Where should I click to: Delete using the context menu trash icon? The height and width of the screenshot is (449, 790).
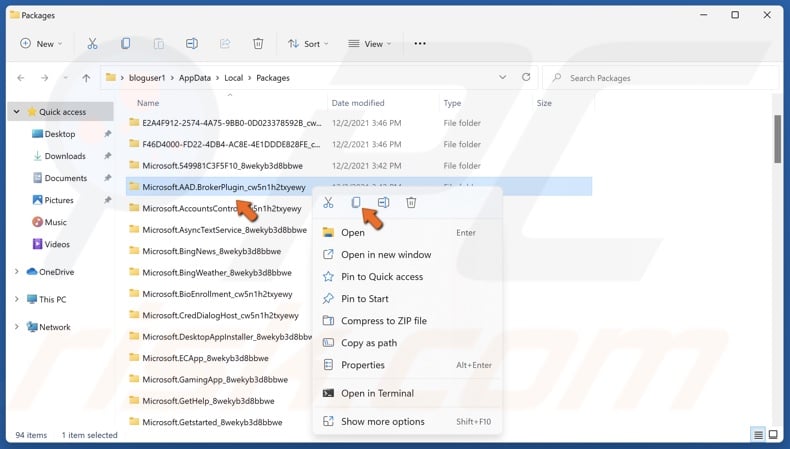[x=411, y=203]
